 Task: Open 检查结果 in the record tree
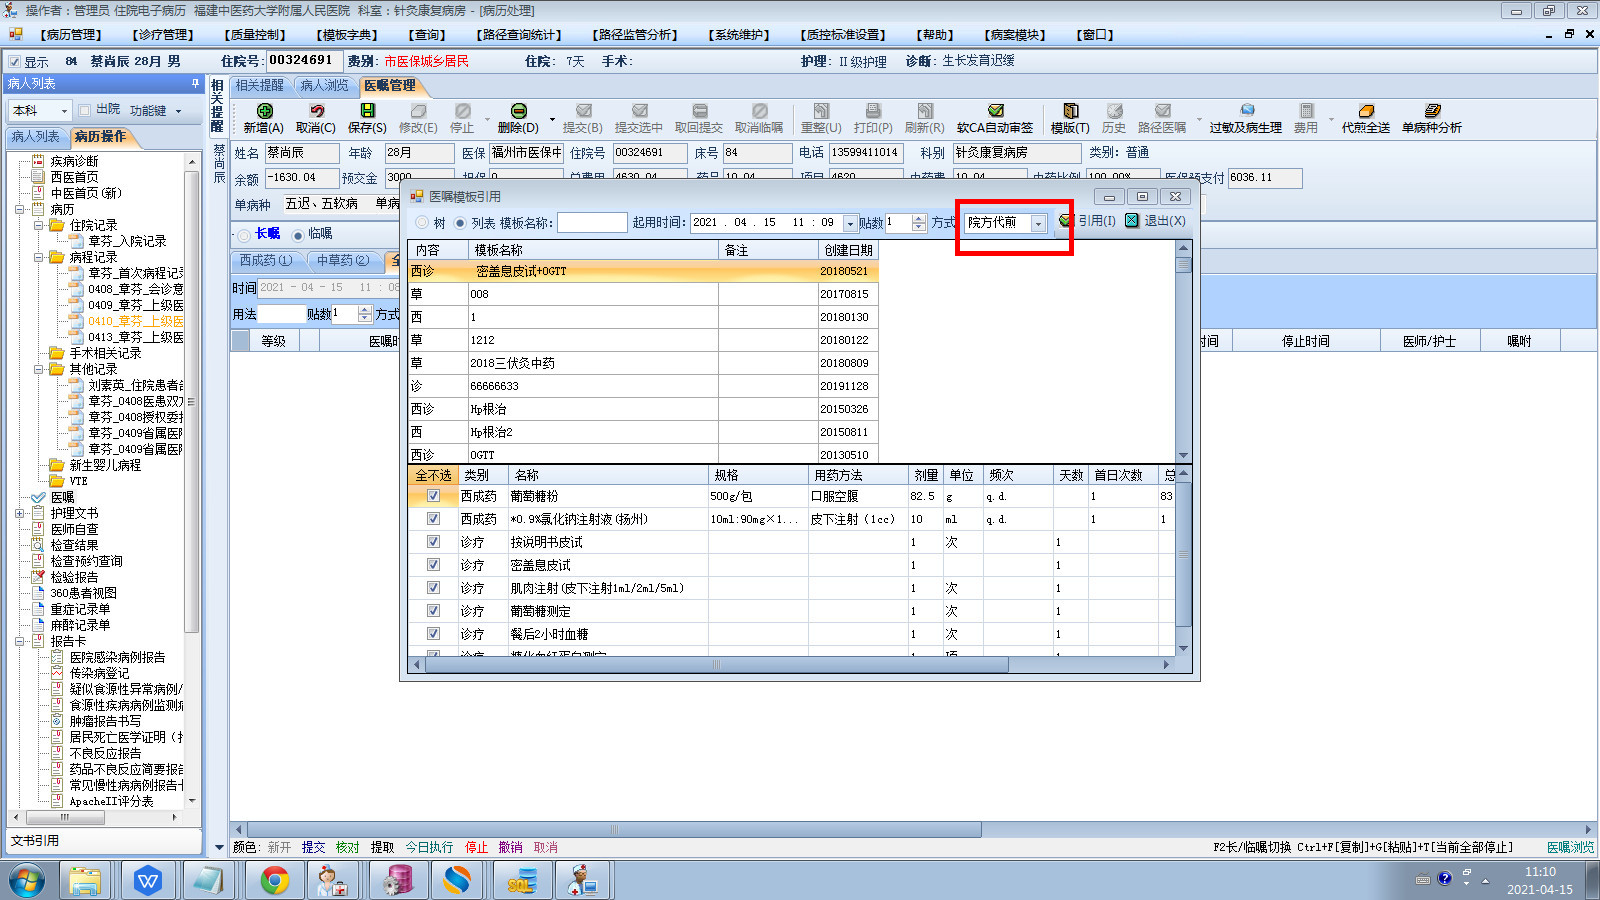click(x=74, y=545)
